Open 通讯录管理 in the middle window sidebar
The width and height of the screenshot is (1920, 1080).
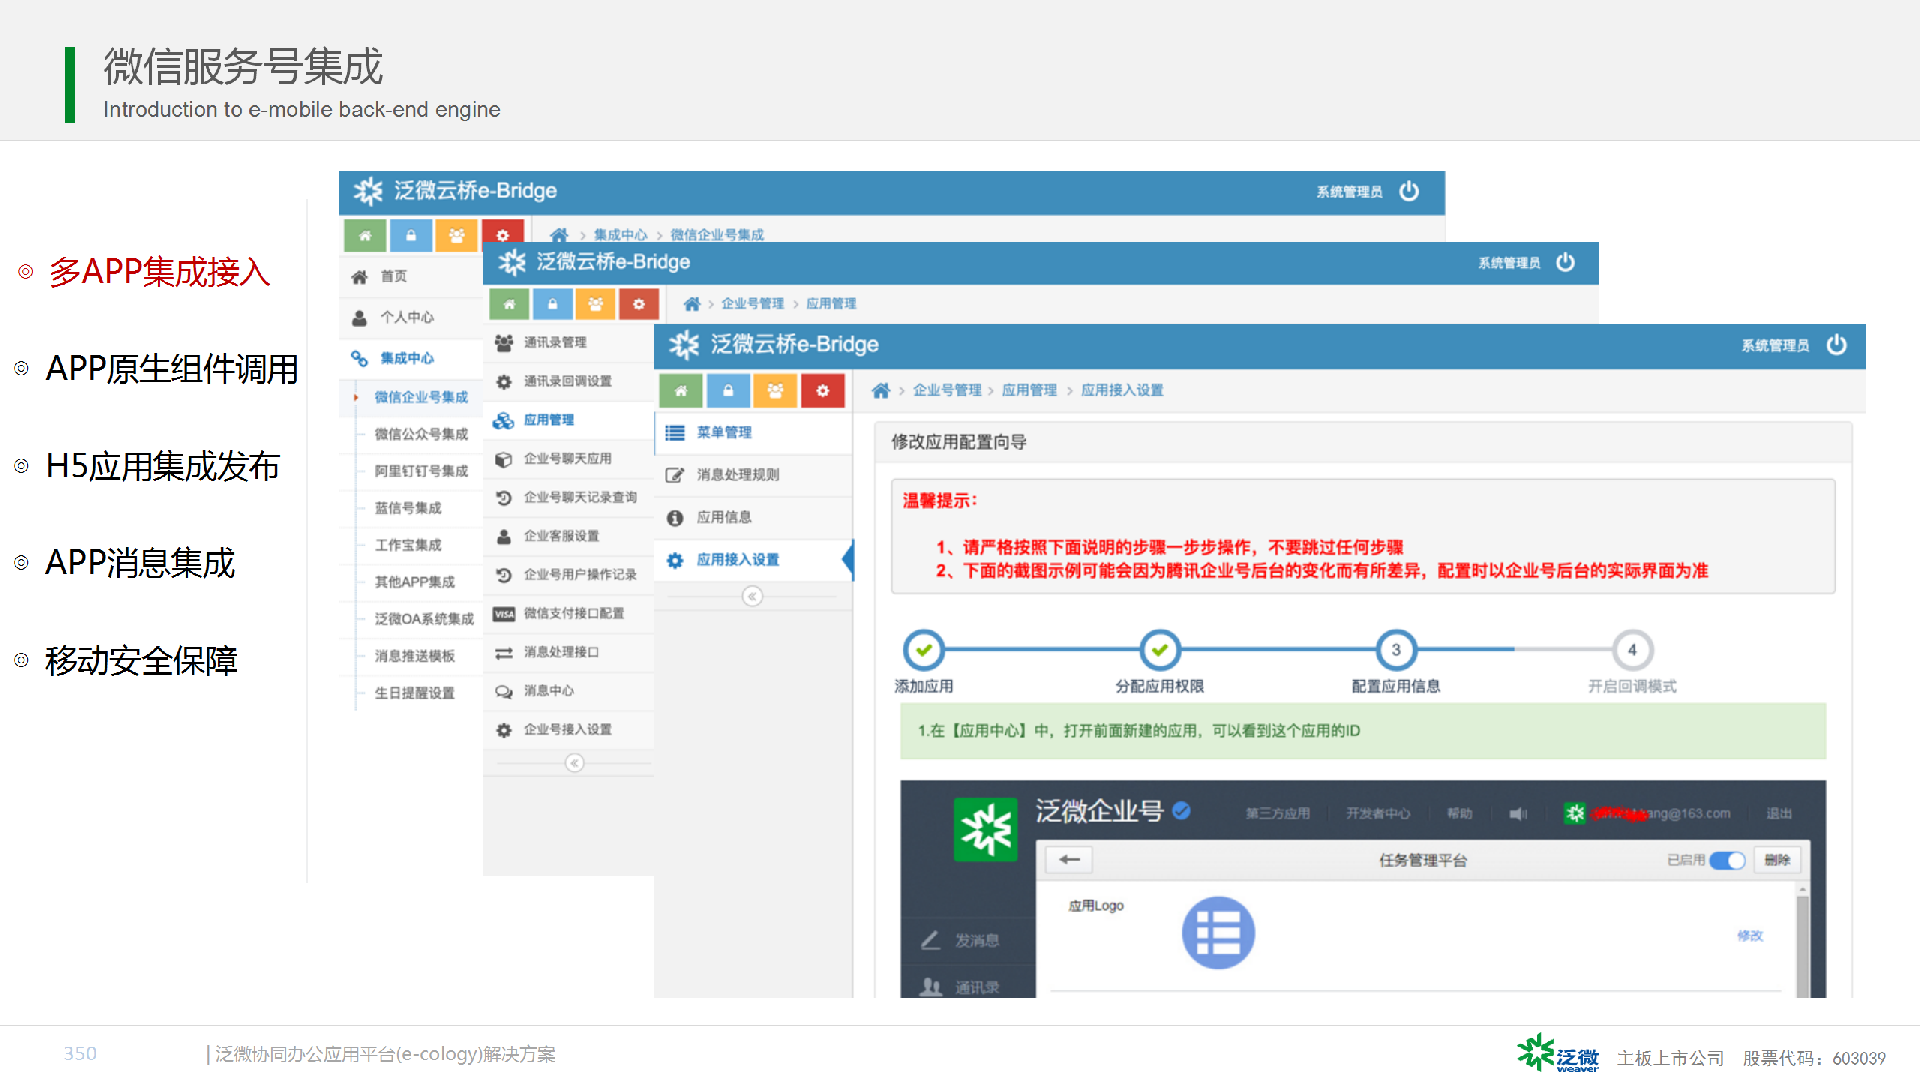click(x=568, y=343)
